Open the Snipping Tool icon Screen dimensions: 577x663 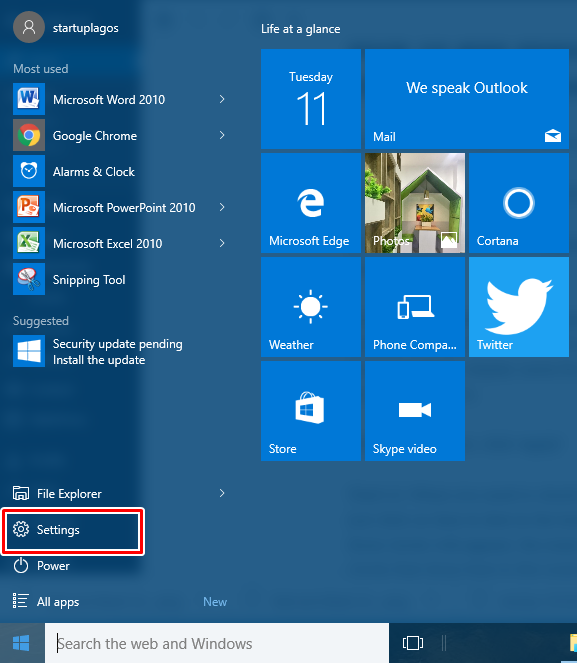(29, 279)
